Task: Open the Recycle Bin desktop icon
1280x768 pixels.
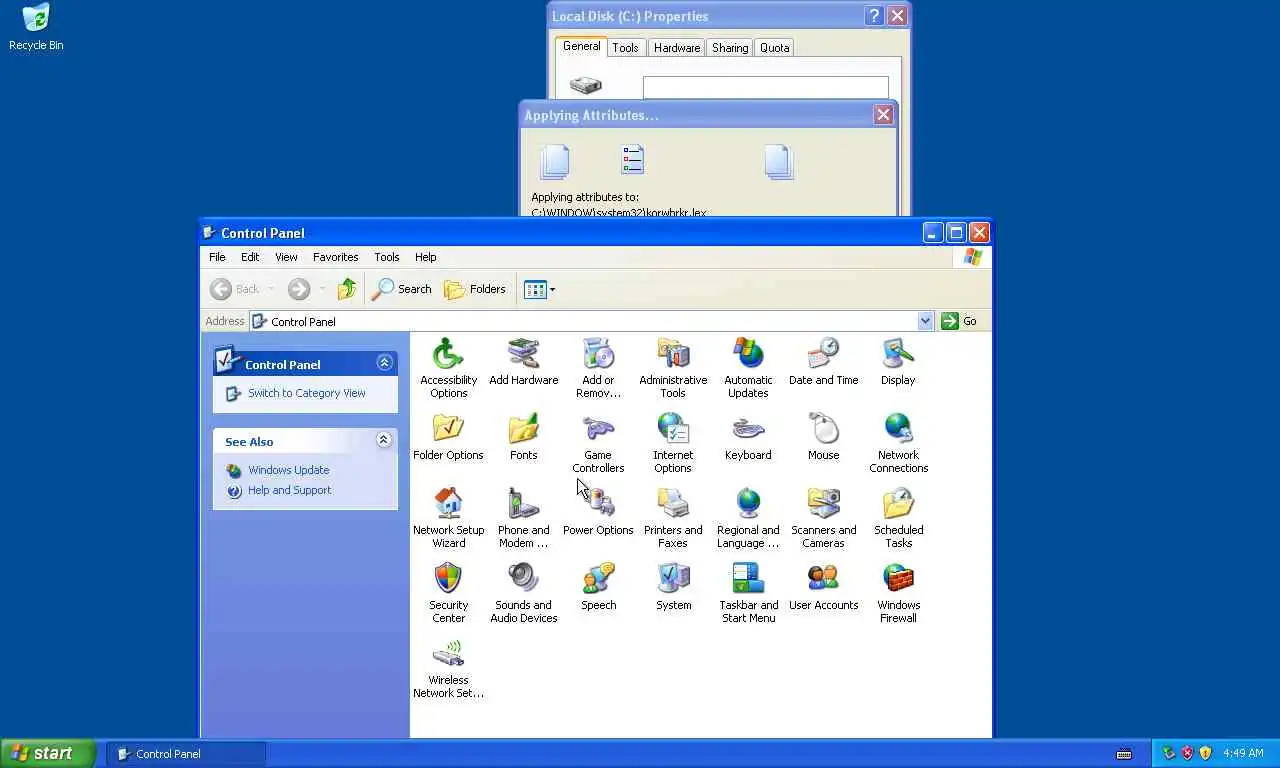Action: point(36,27)
